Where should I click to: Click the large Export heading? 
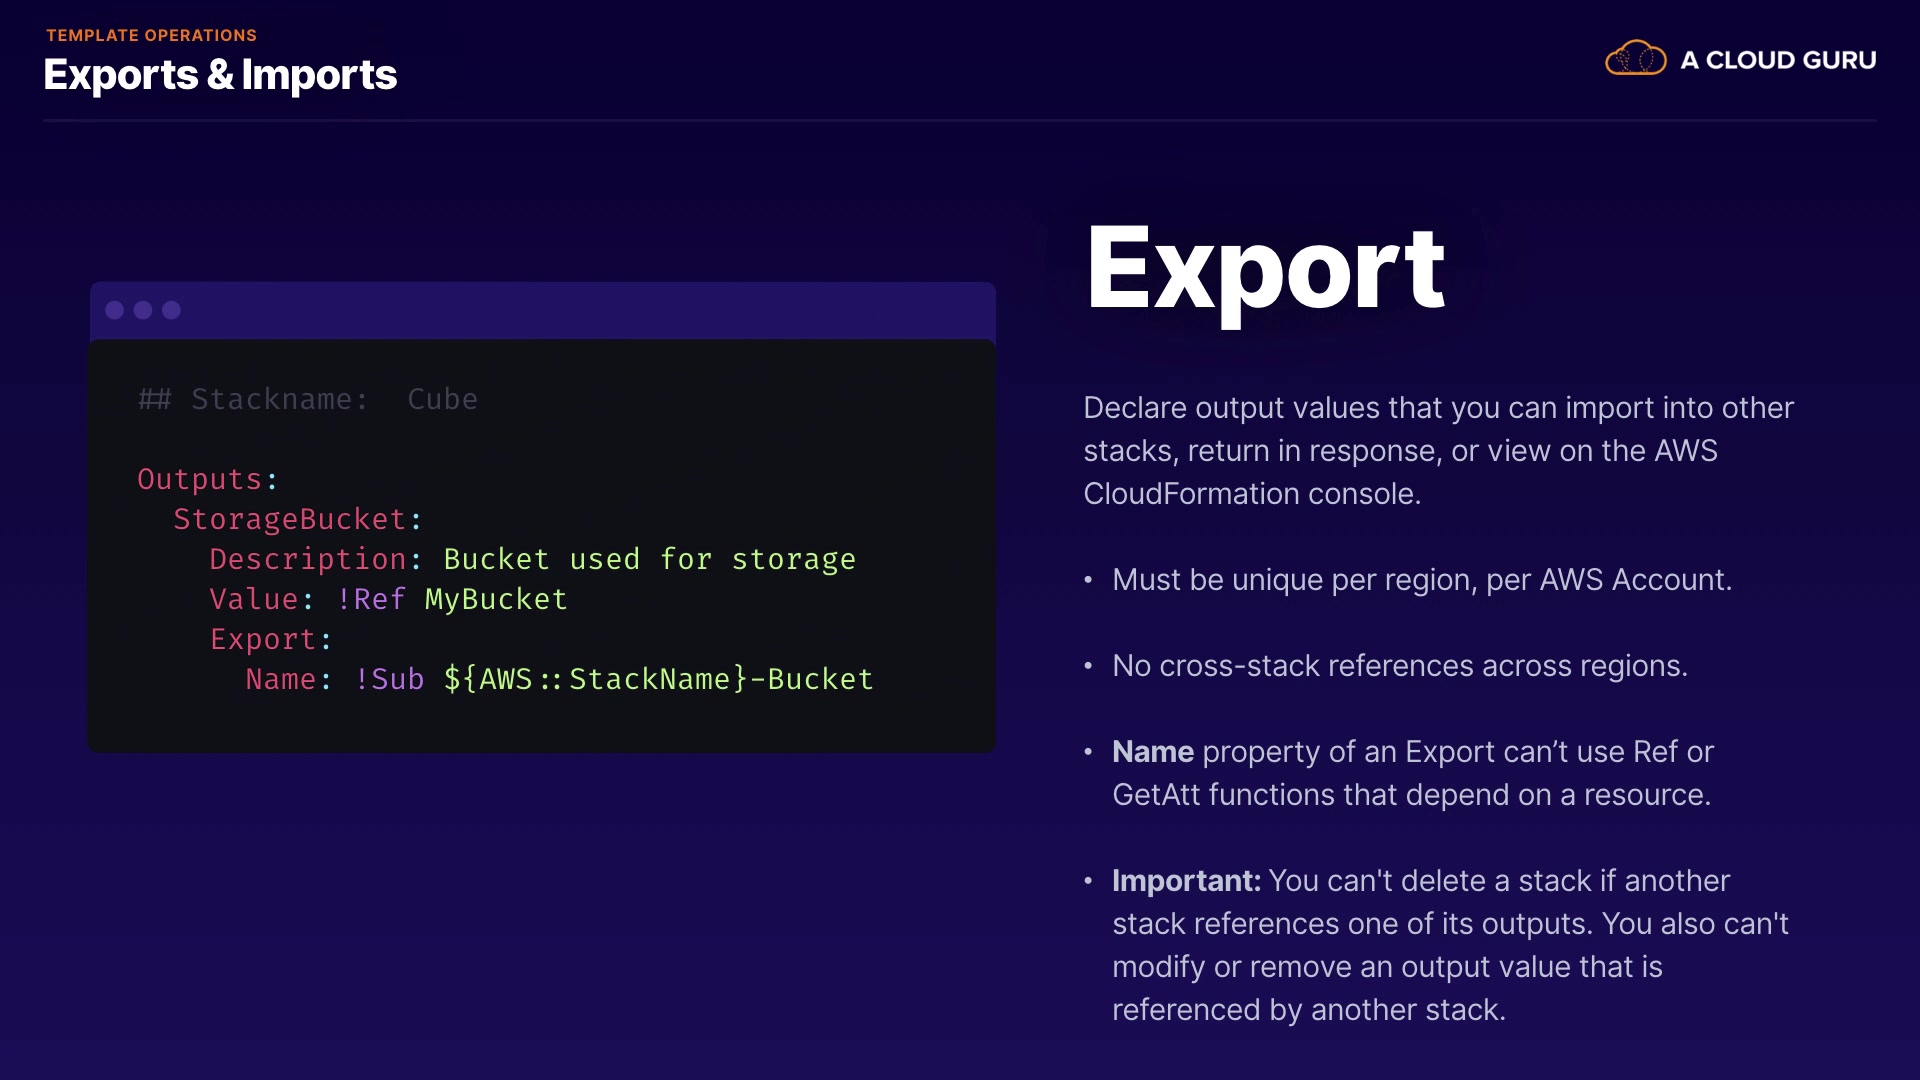tap(1265, 268)
